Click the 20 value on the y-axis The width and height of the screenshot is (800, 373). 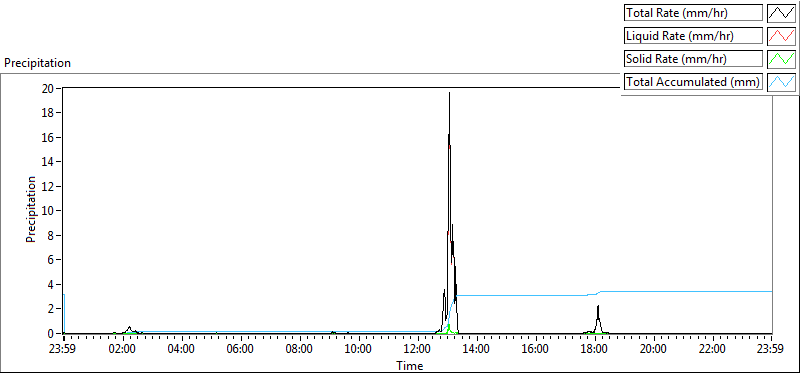[48, 88]
